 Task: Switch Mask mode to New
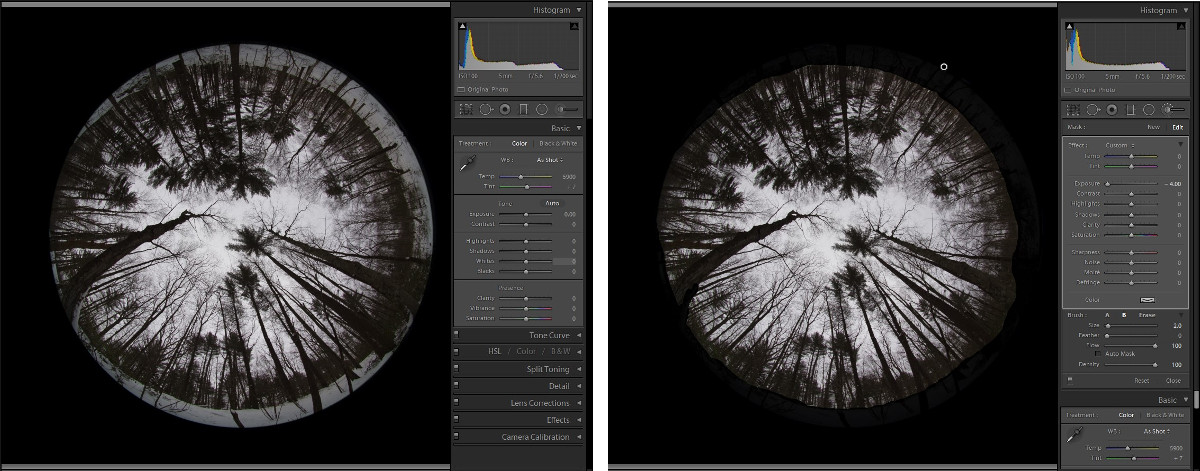[x=1152, y=127]
